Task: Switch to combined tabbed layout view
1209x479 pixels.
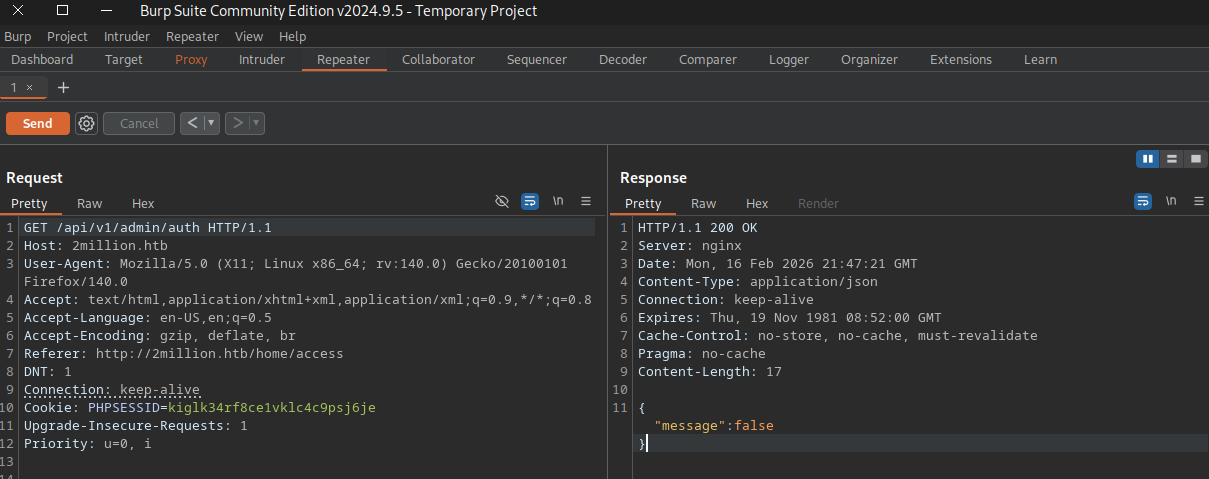Action: 1195,159
